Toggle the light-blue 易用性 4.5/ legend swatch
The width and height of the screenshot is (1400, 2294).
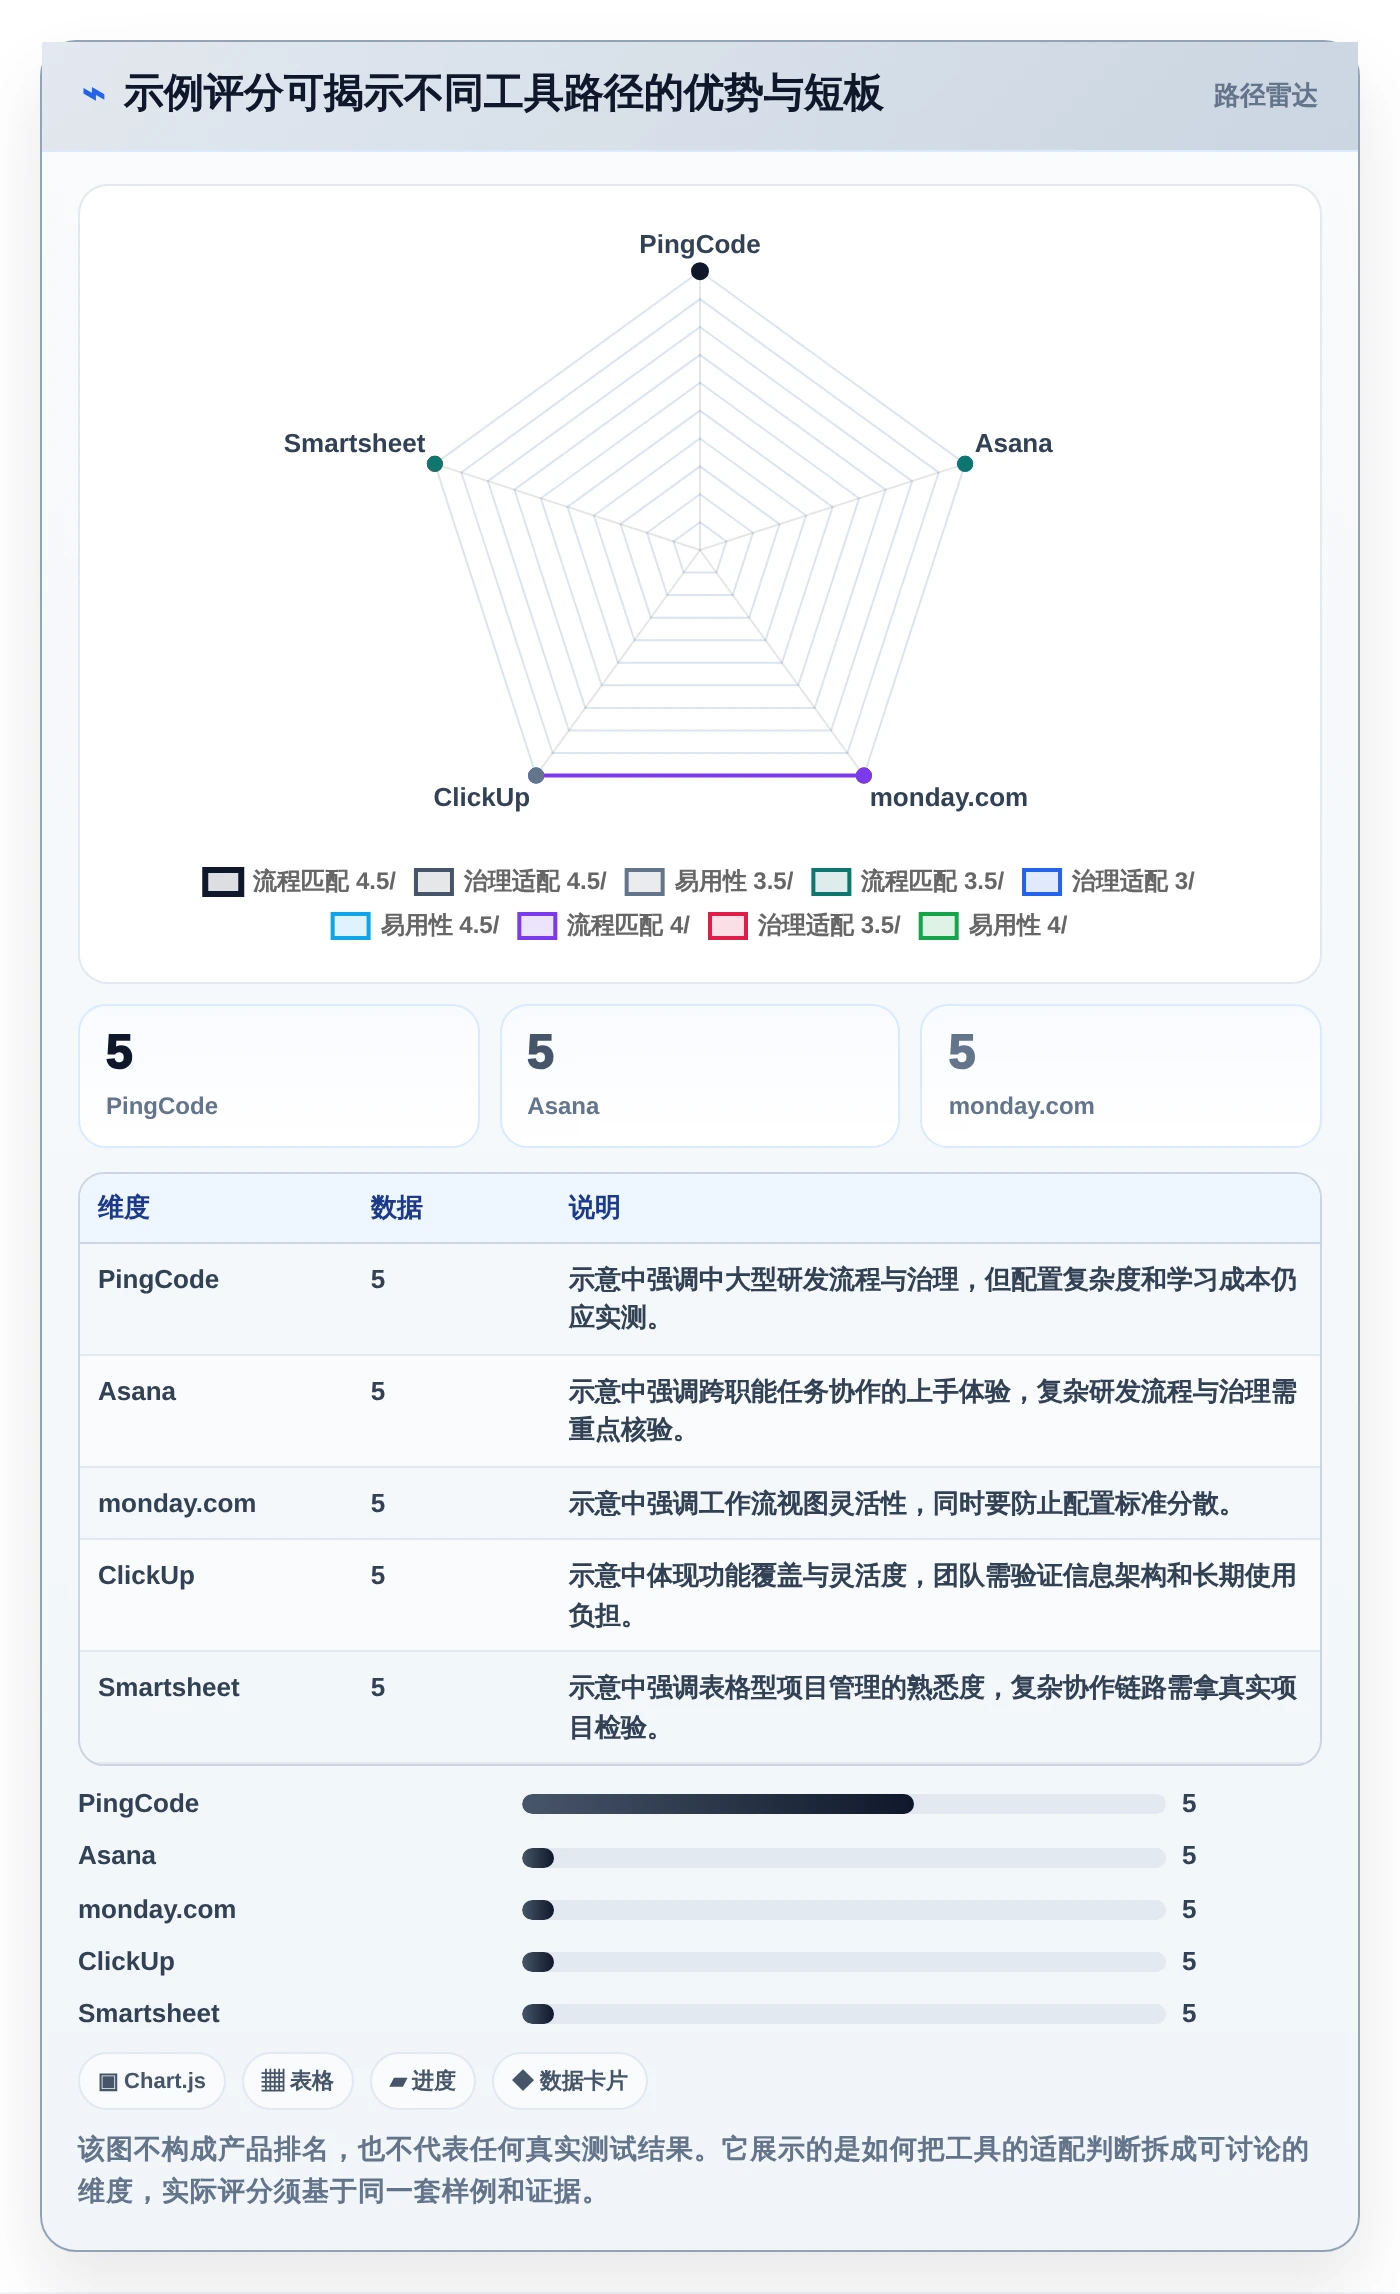[x=351, y=925]
